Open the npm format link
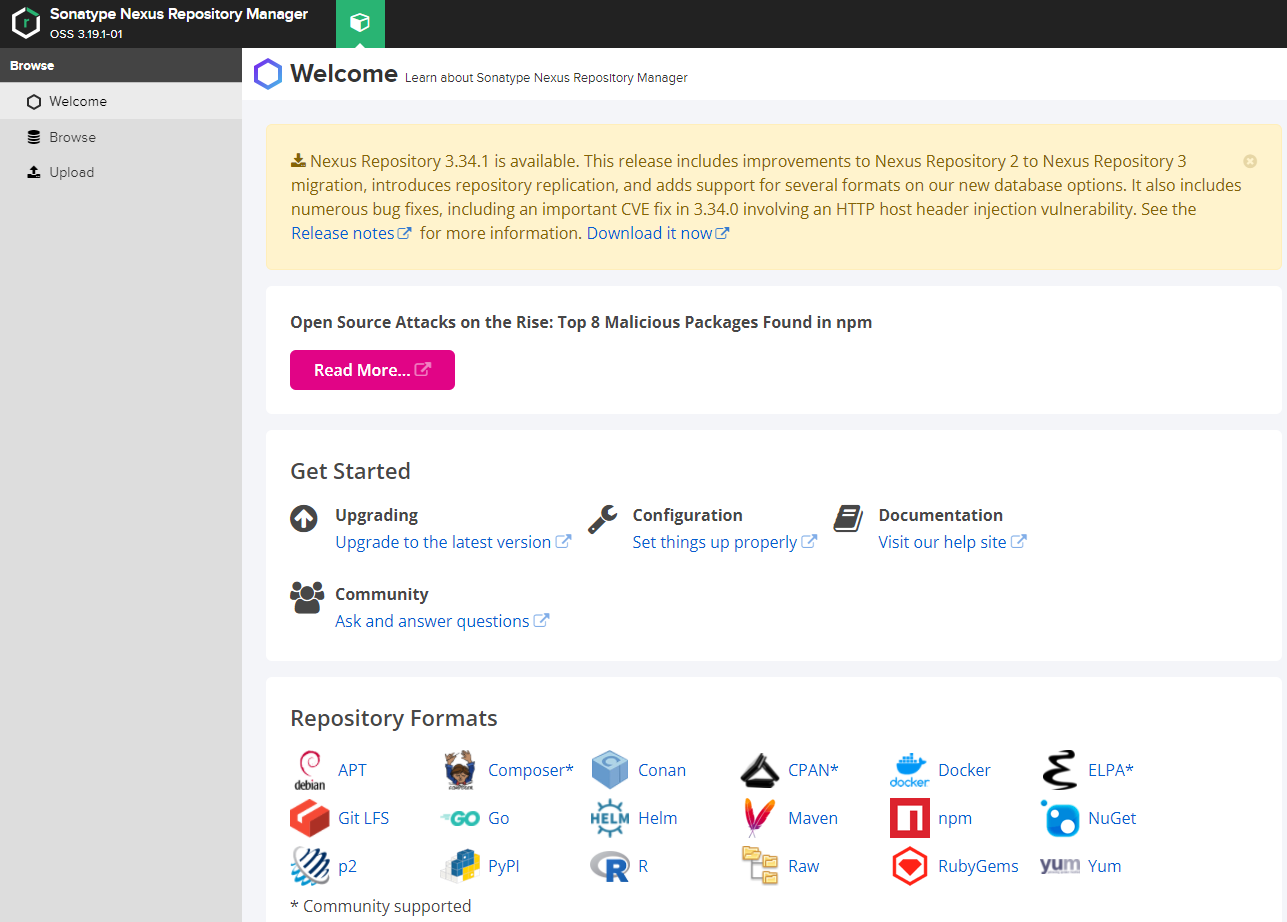Viewport: 1287px width, 922px height. tap(955, 818)
